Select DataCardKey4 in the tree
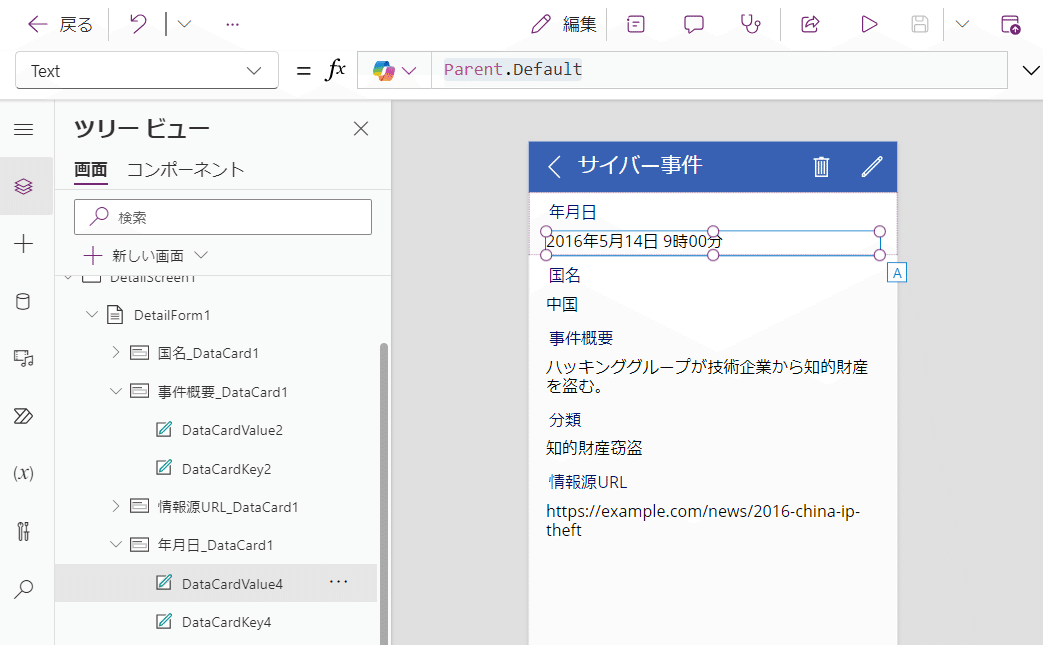Viewport: 1043px width, 645px height. (x=226, y=622)
